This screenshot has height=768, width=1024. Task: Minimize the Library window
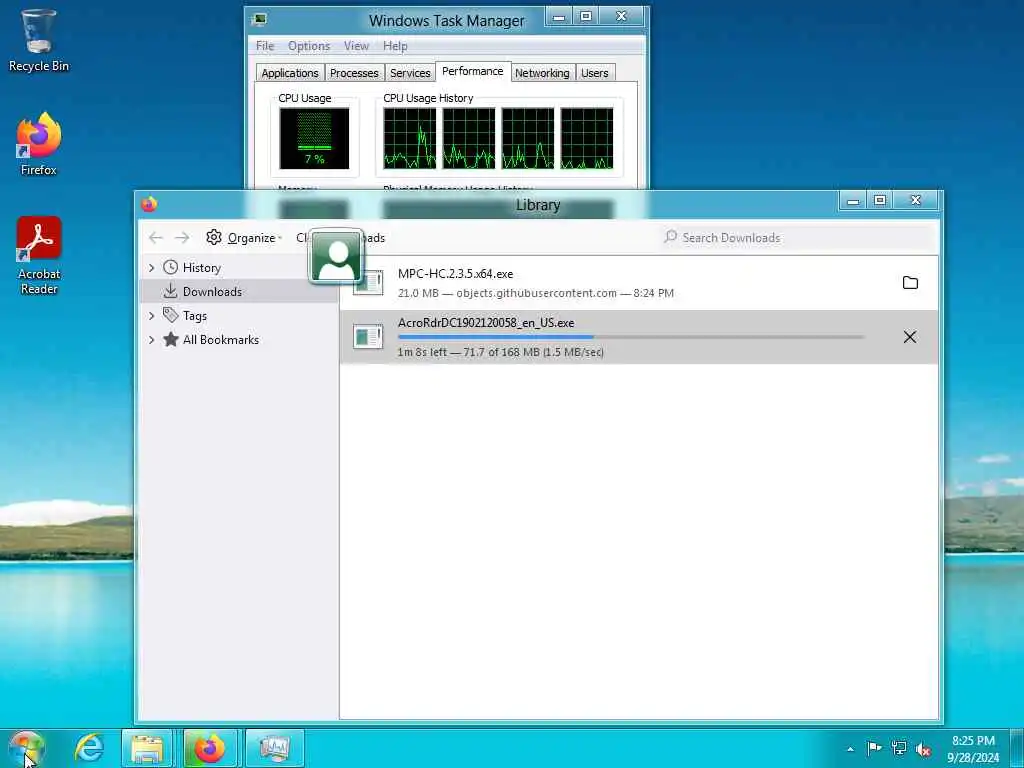[853, 200]
